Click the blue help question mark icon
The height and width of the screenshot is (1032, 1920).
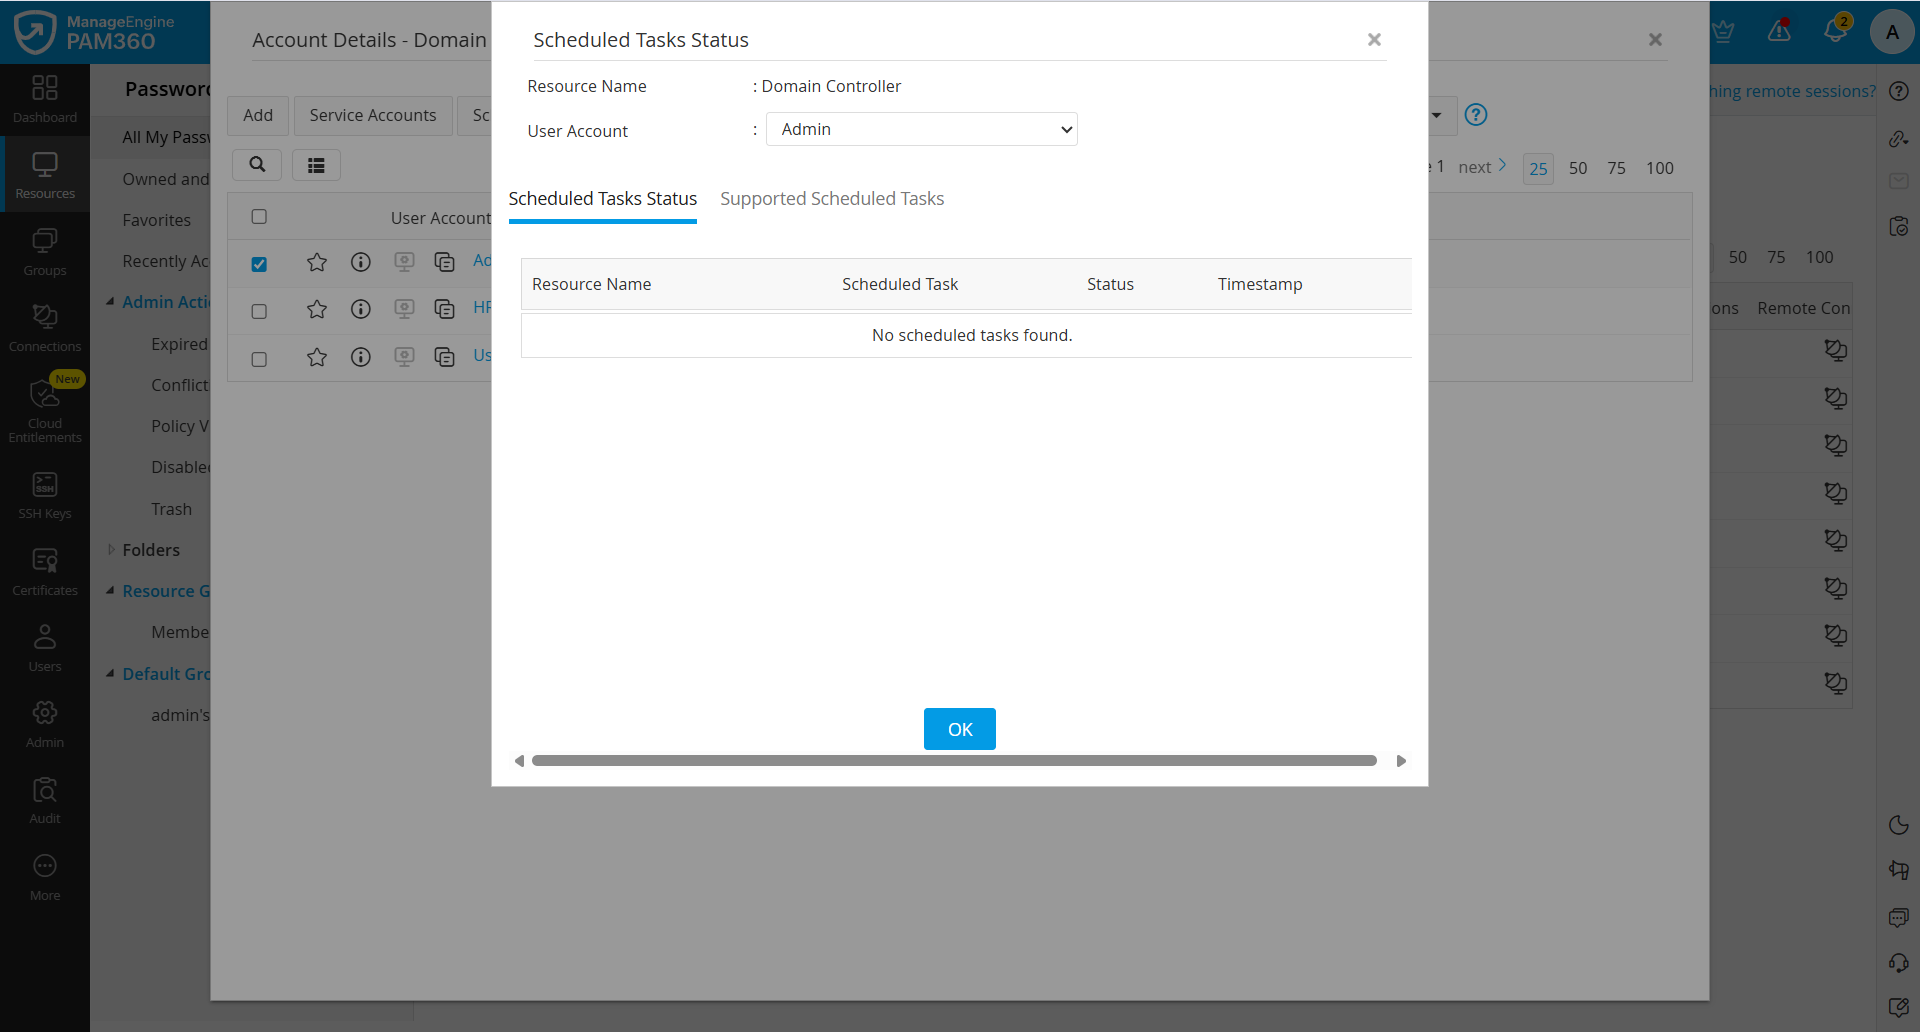(x=1475, y=114)
